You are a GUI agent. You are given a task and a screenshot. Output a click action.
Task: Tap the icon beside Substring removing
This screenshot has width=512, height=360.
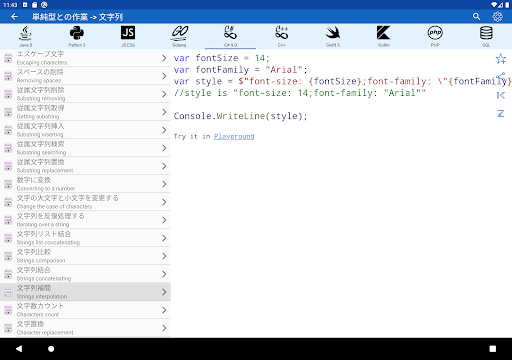(x=8, y=94)
